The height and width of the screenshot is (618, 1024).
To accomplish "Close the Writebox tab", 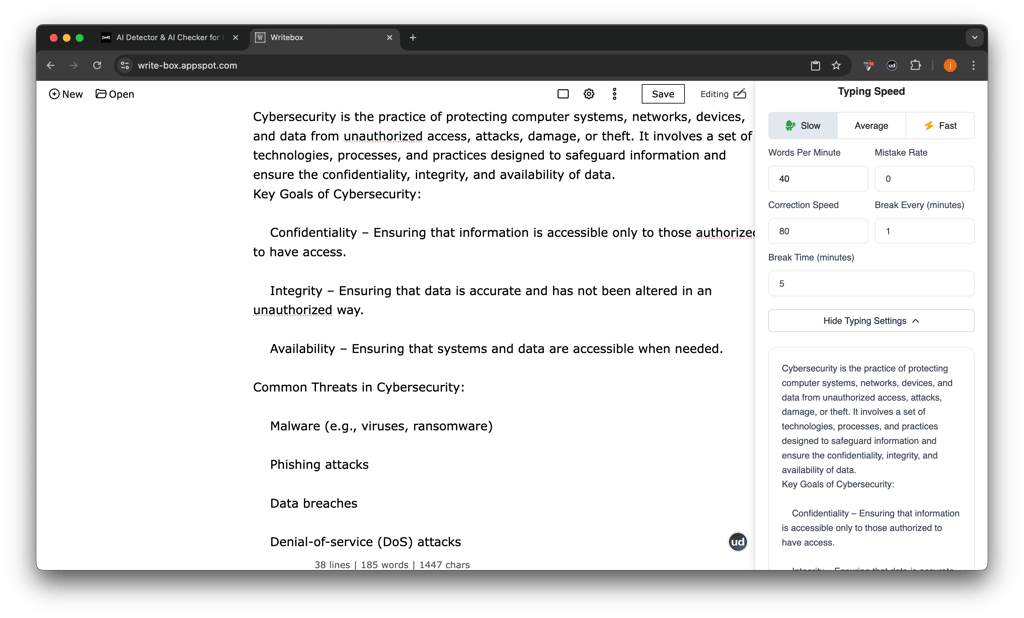I will coord(389,37).
